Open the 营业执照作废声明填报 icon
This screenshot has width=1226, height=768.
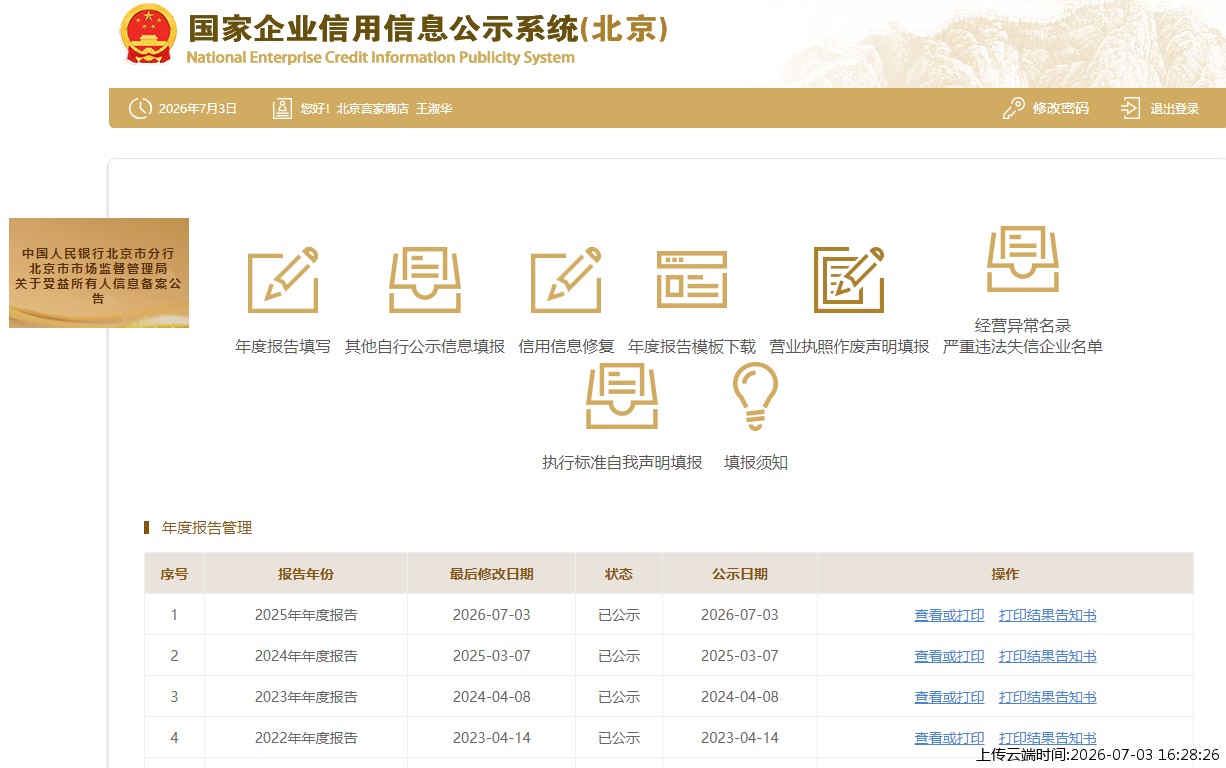[x=849, y=279]
